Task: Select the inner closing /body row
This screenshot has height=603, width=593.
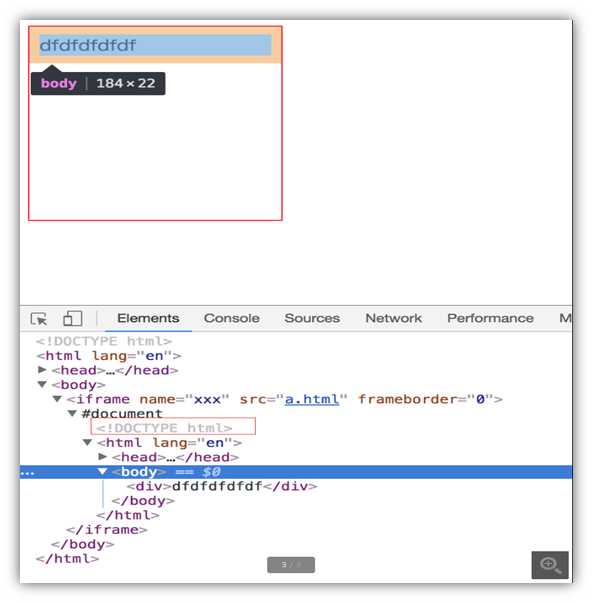Action: pos(143,501)
